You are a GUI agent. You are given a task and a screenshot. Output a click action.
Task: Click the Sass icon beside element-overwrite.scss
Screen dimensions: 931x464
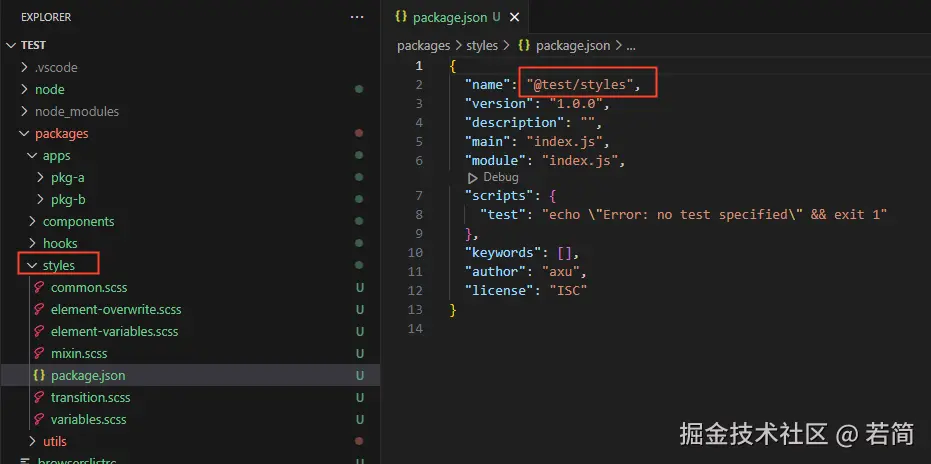coord(39,310)
